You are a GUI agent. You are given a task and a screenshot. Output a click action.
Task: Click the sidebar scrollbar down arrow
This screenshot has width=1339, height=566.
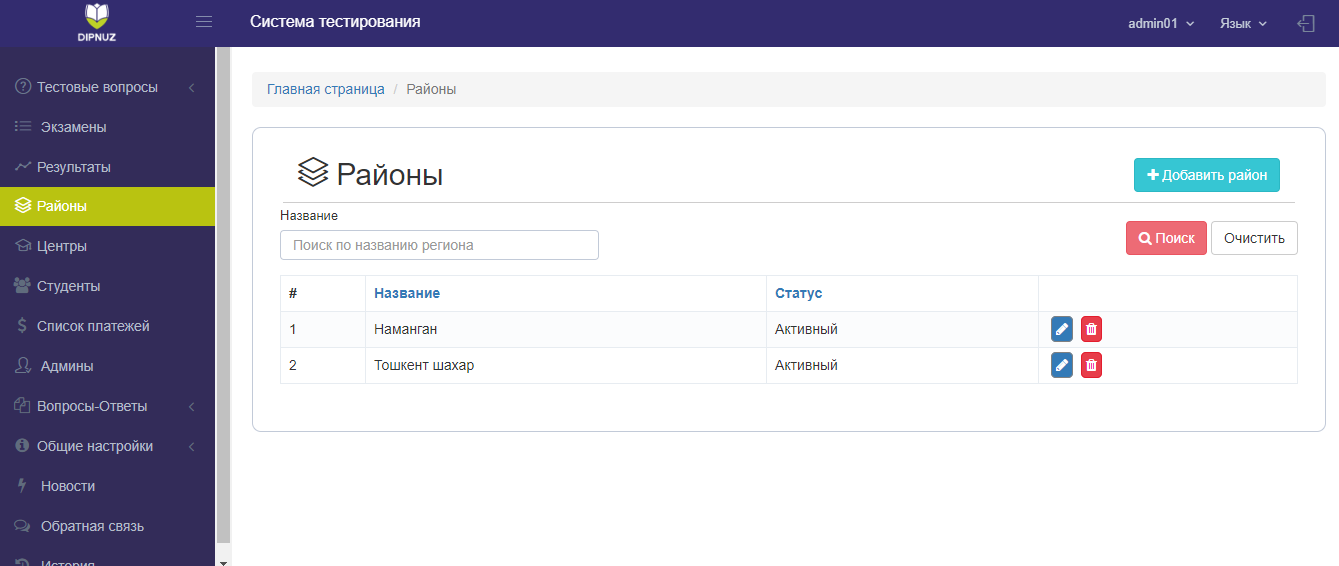click(x=223, y=561)
